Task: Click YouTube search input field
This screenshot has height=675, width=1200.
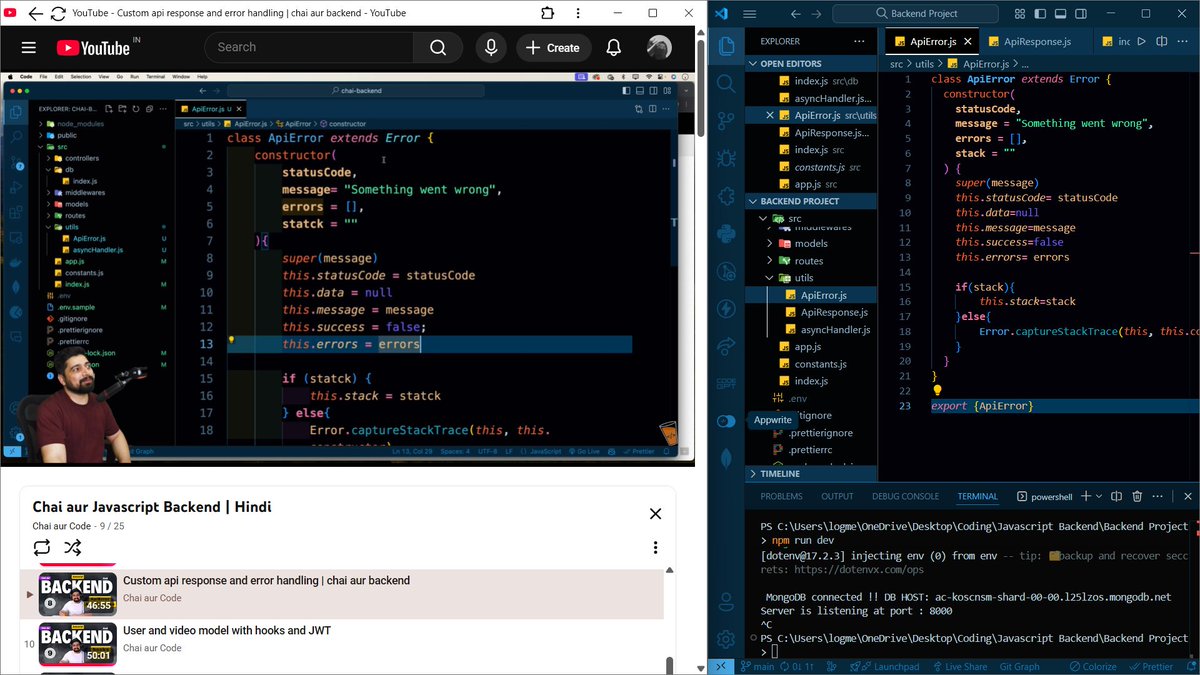Action: tap(309, 47)
